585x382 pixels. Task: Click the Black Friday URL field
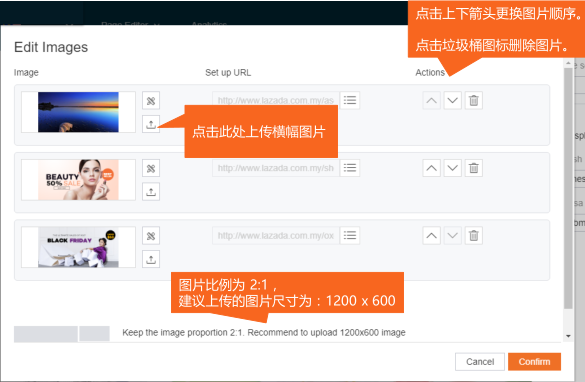point(276,235)
